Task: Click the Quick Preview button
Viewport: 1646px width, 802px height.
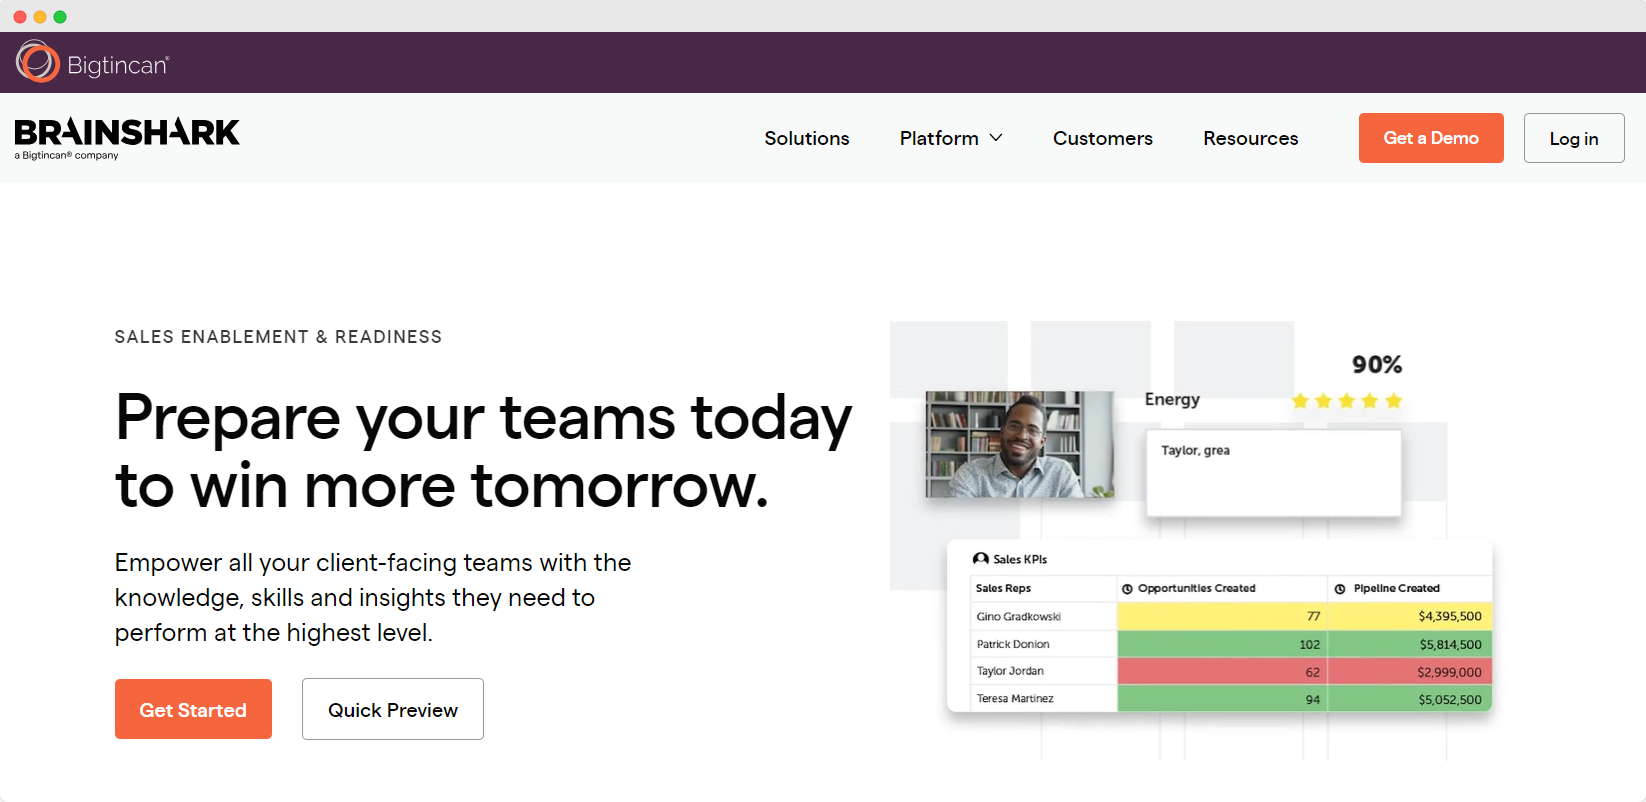Action: [x=393, y=709]
